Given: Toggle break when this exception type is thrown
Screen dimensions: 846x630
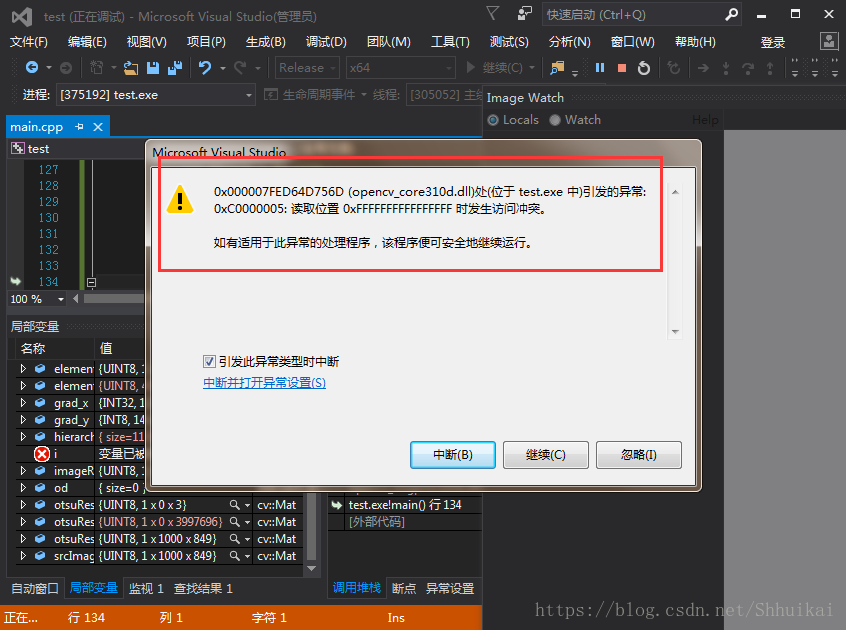Looking at the screenshot, I should (x=209, y=361).
